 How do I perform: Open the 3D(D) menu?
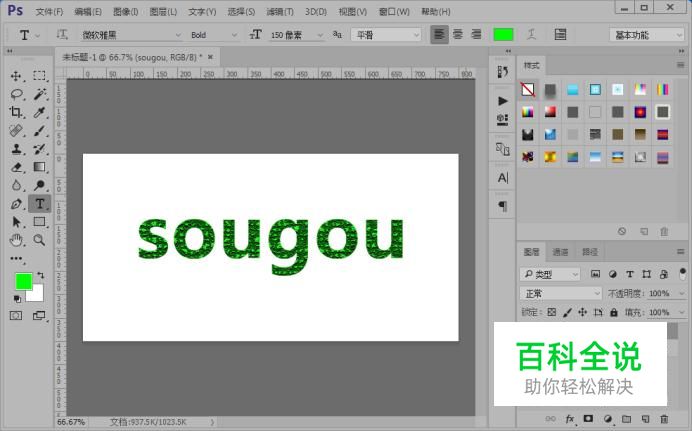(316, 12)
